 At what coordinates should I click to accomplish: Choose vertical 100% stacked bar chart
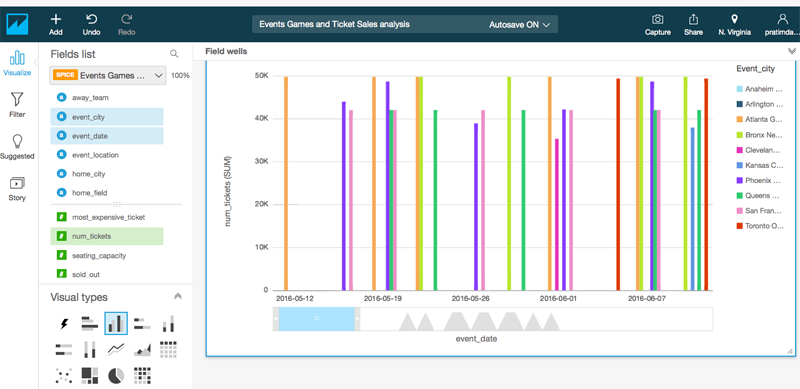pos(90,350)
